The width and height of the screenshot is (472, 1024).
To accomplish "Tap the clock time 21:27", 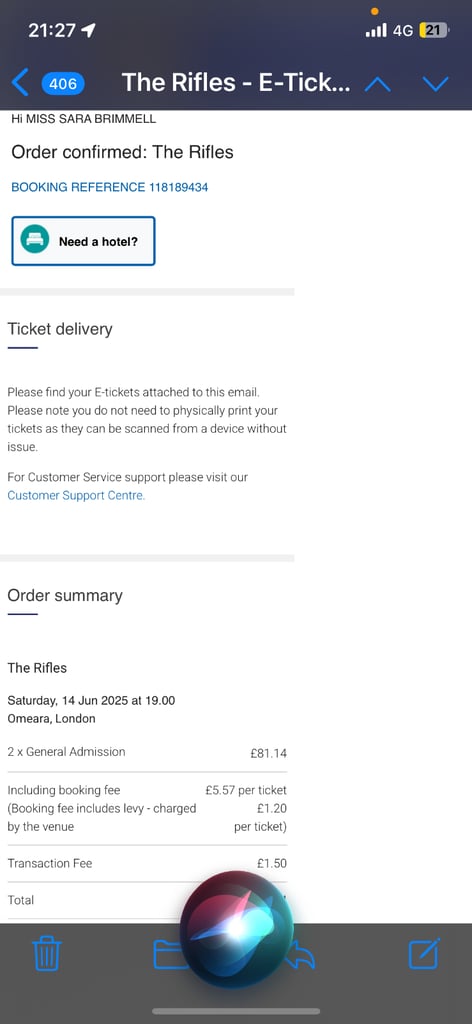I will (52, 30).
